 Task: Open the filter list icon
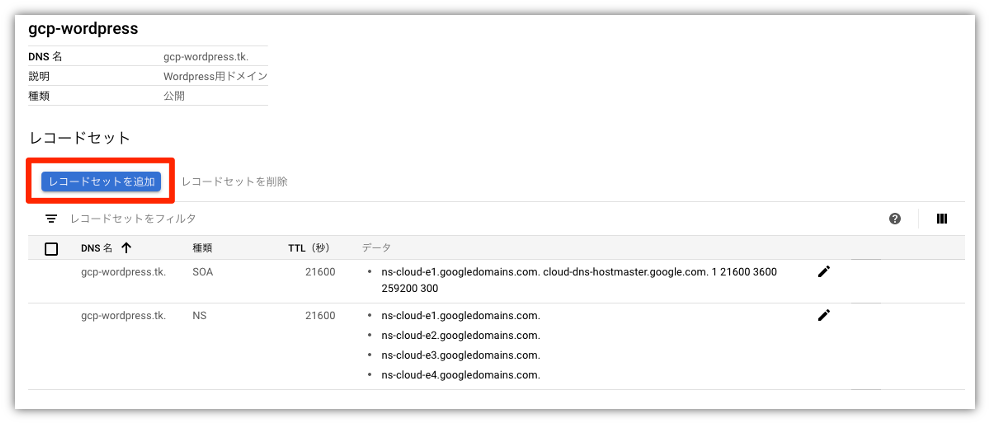pos(51,219)
